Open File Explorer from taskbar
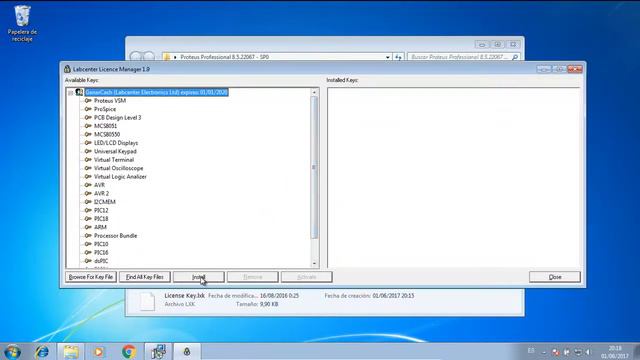 coord(71,352)
